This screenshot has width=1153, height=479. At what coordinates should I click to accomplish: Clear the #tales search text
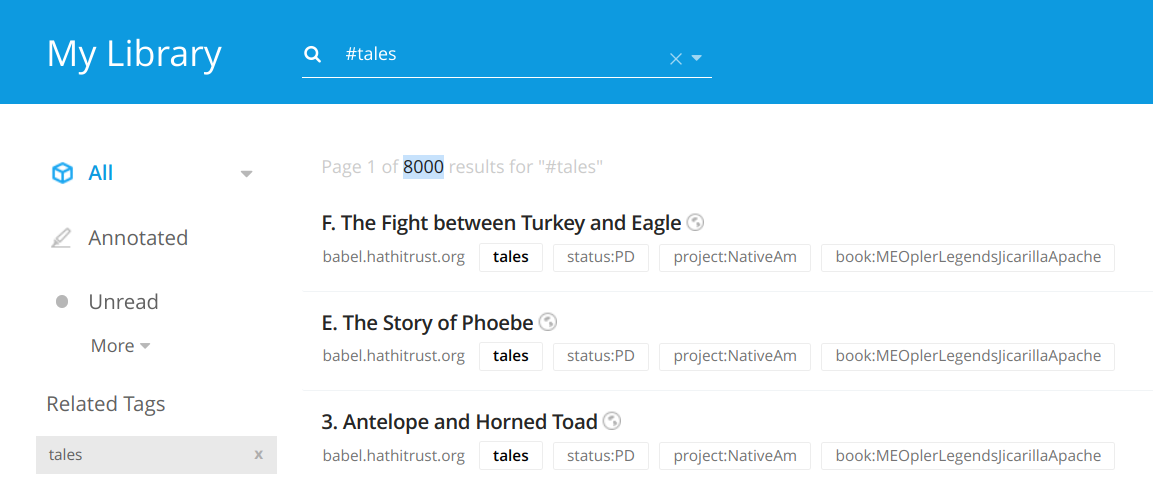tap(675, 59)
